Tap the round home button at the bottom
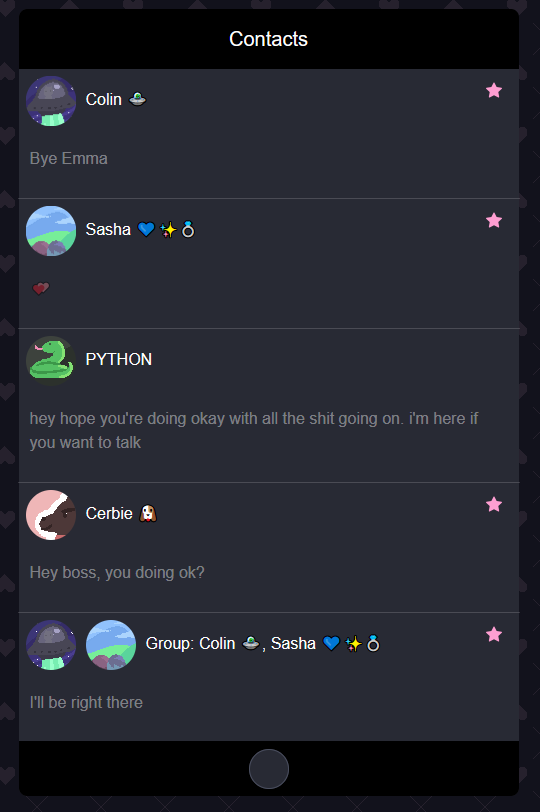This screenshot has width=540, height=812. [269, 769]
